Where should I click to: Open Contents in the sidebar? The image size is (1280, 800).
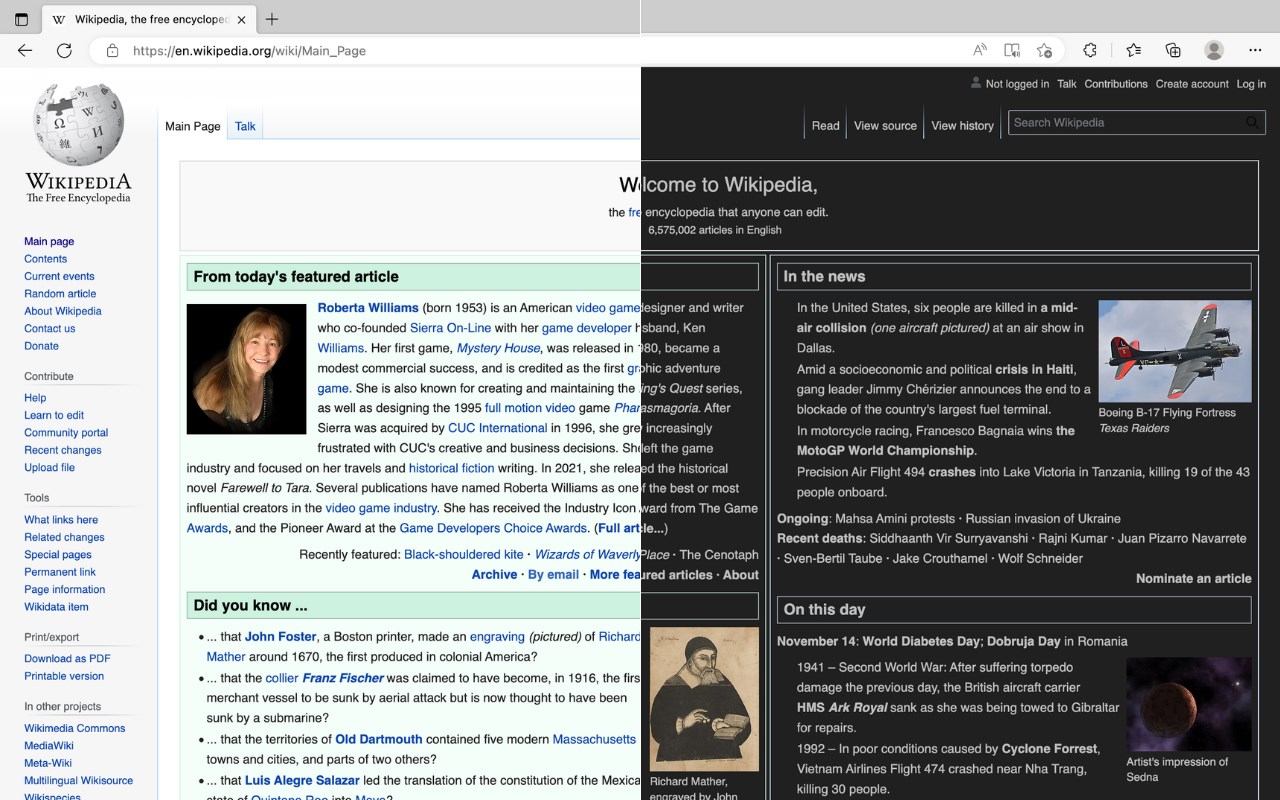click(46, 259)
